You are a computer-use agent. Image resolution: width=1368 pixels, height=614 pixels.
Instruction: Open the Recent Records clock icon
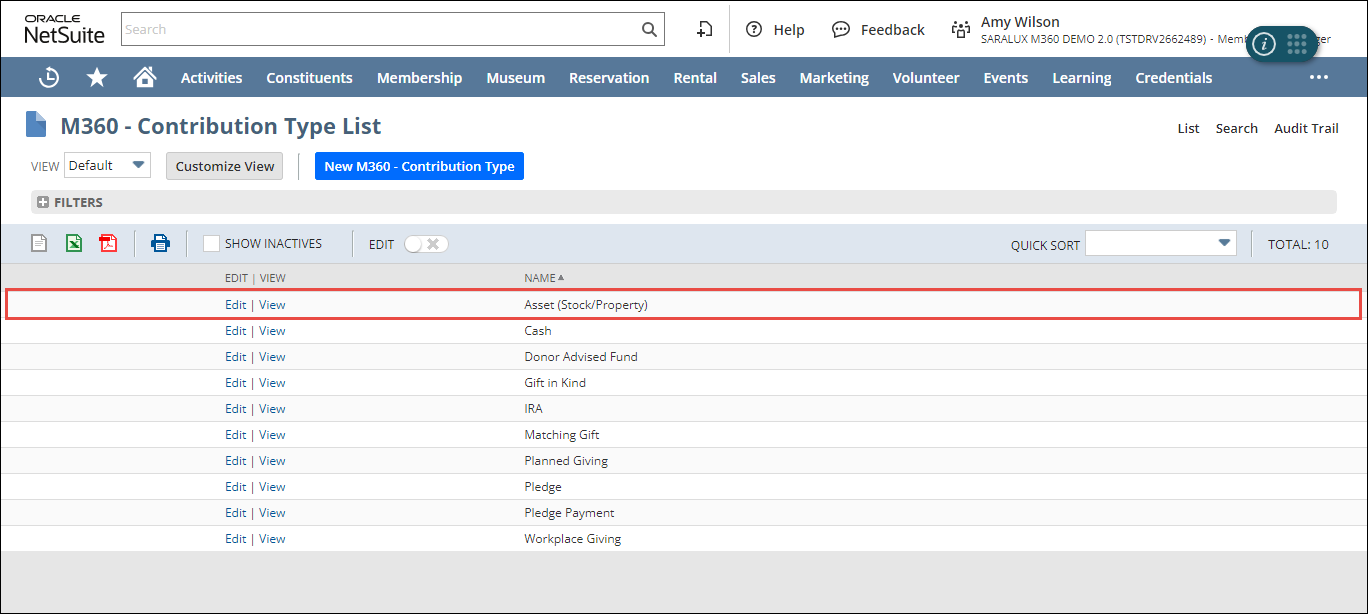click(x=48, y=77)
